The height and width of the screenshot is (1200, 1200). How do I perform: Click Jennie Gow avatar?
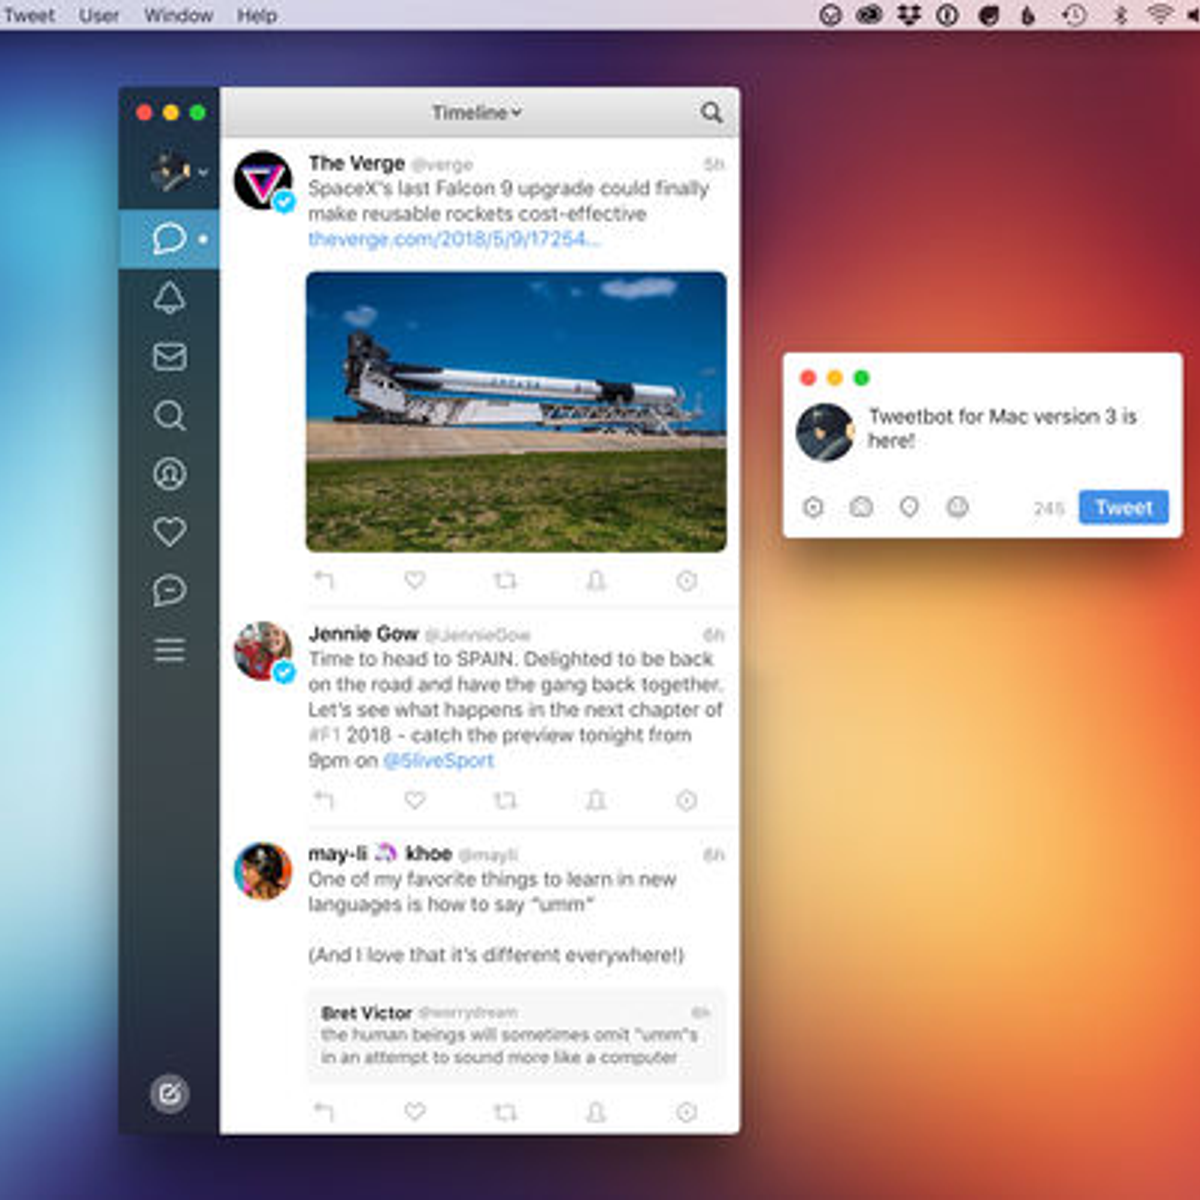(x=263, y=651)
